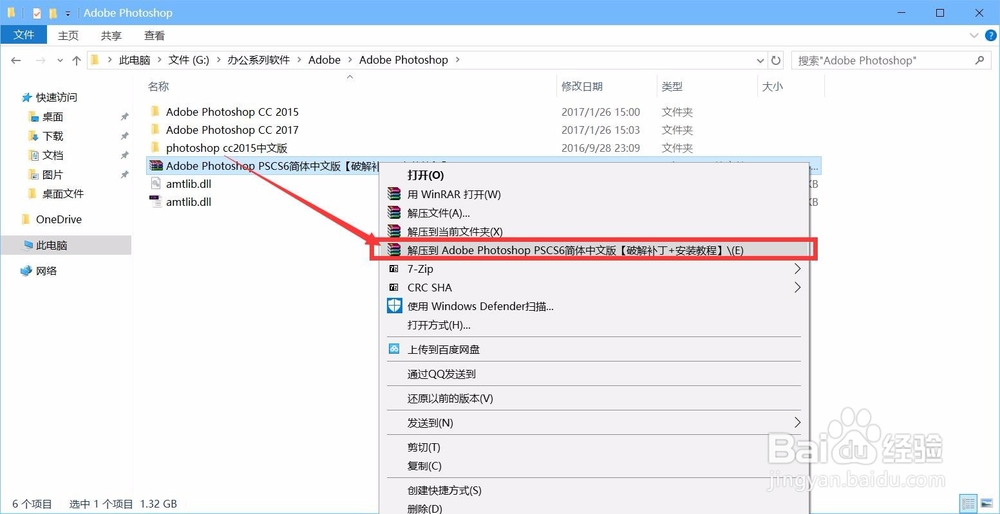
Task: Select 办公系列软件 breadcrumb segment
Action: point(258,60)
